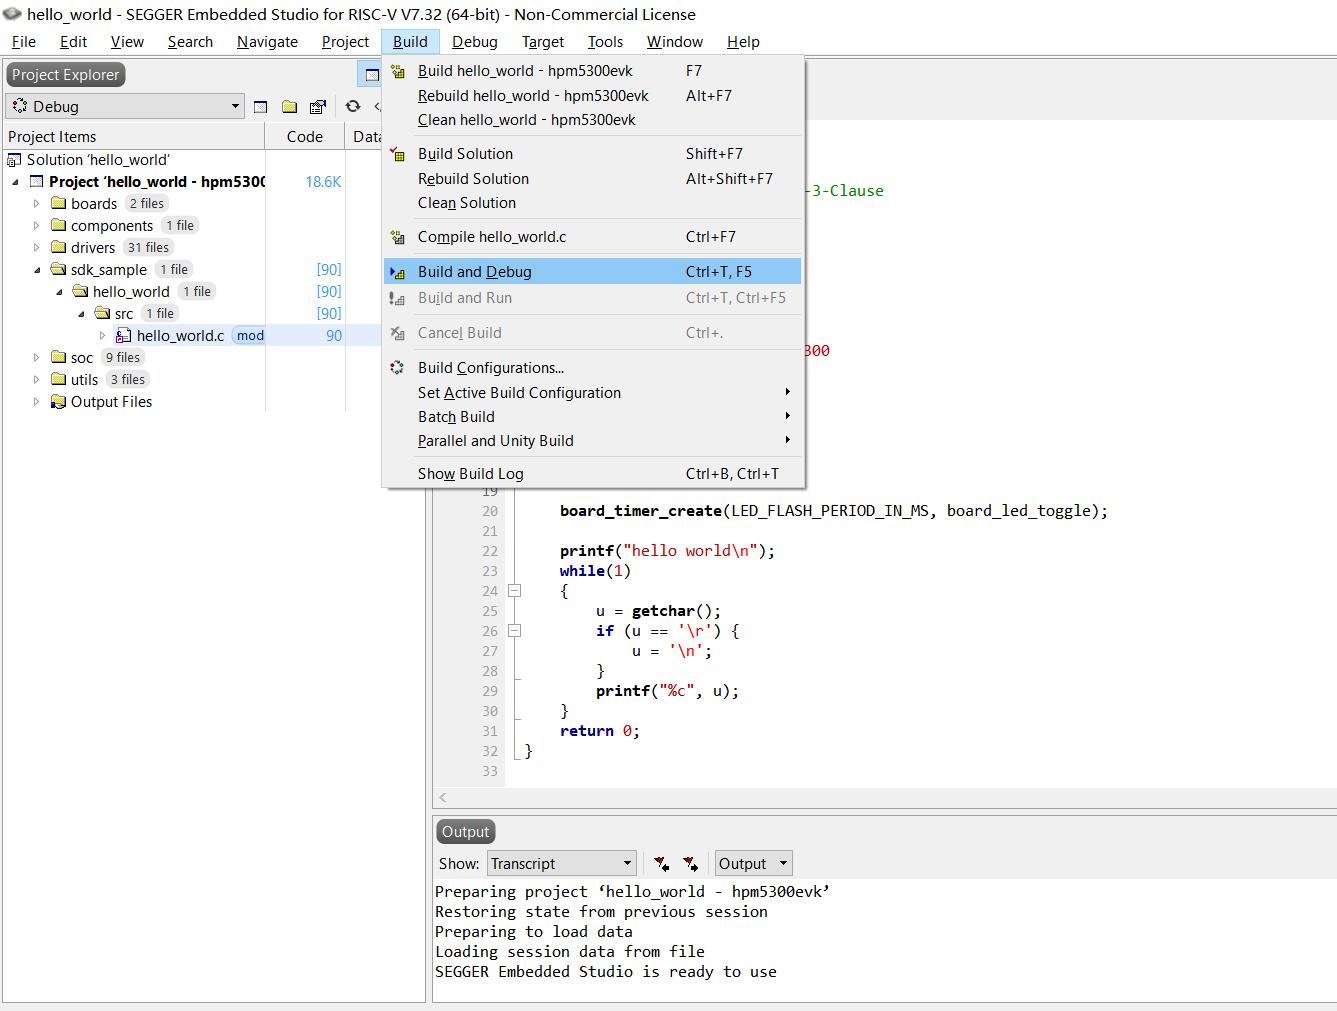Click the Project Explorer panel title
The width and height of the screenshot is (1337, 1011).
coord(66,75)
